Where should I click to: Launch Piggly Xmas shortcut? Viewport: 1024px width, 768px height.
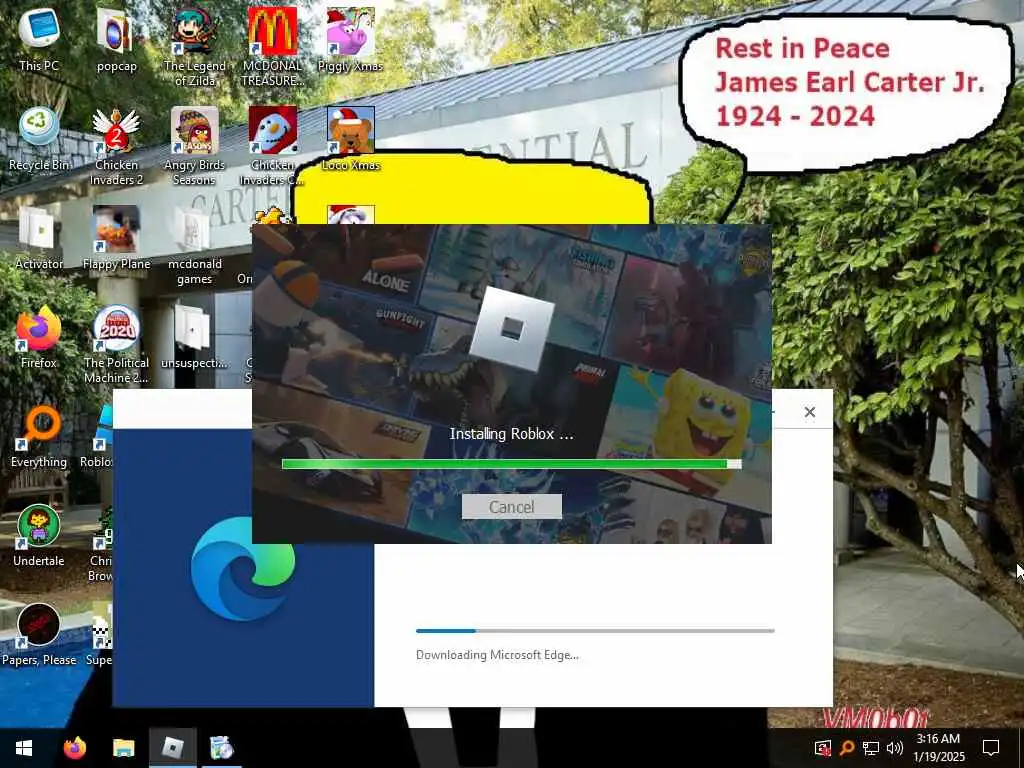[x=350, y=39]
